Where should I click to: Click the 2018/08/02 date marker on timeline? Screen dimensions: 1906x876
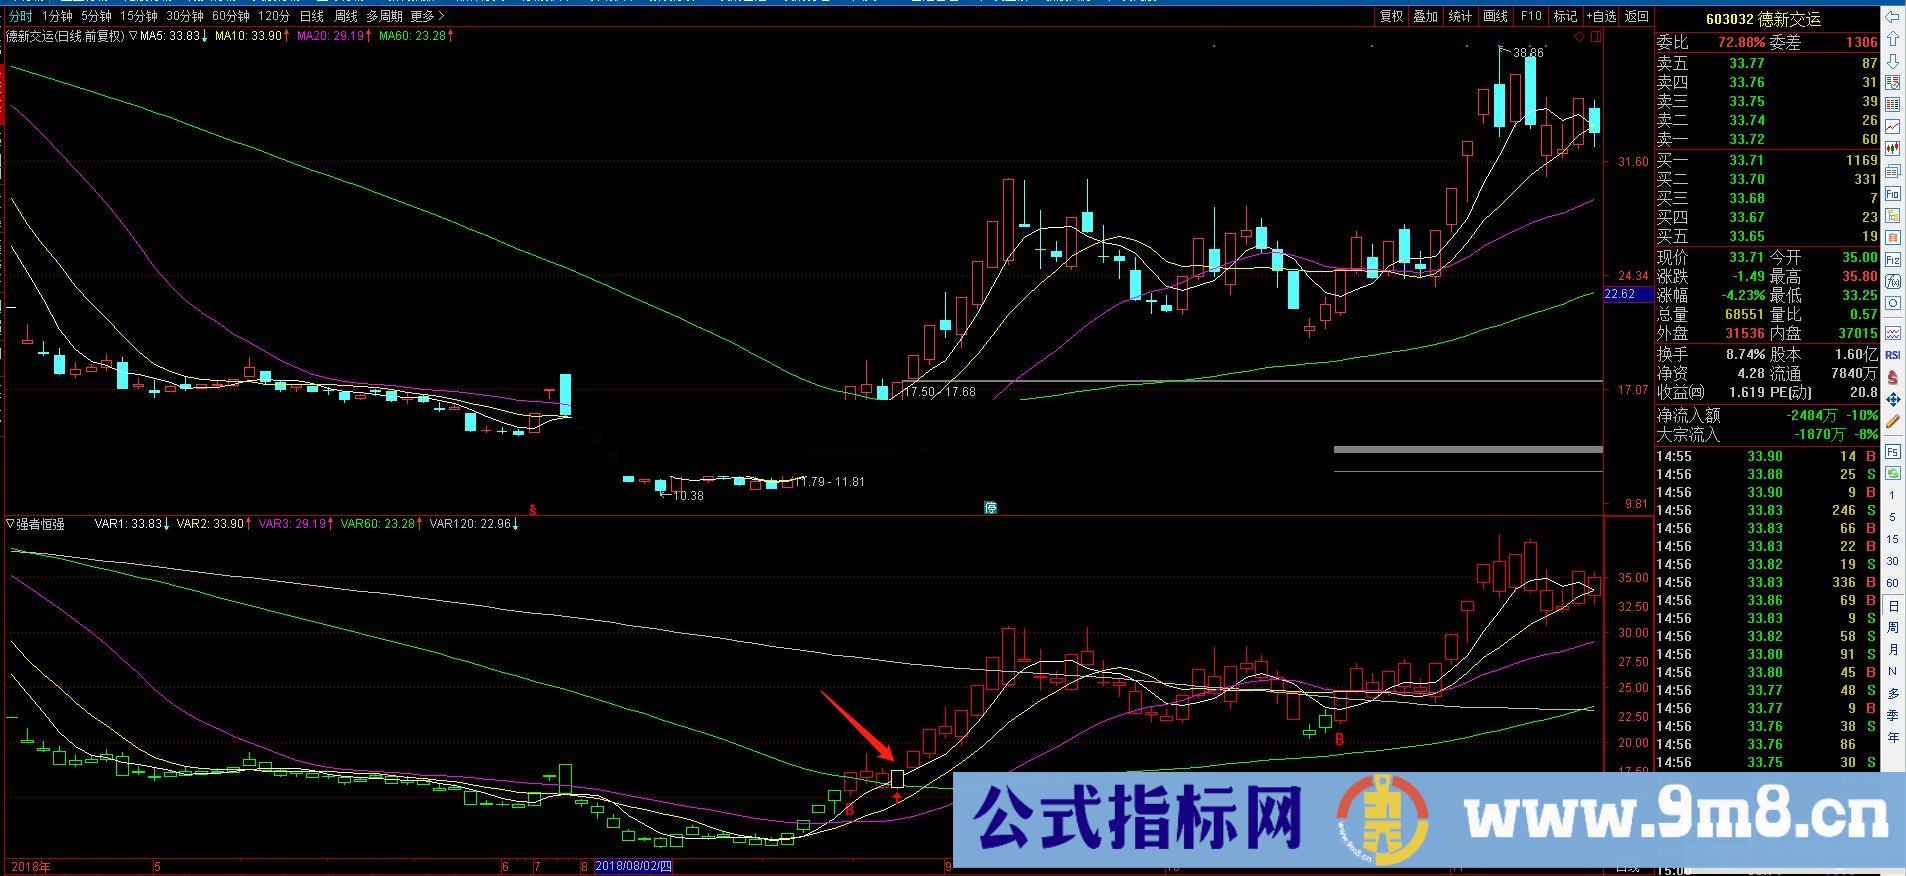click(x=633, y=866)
